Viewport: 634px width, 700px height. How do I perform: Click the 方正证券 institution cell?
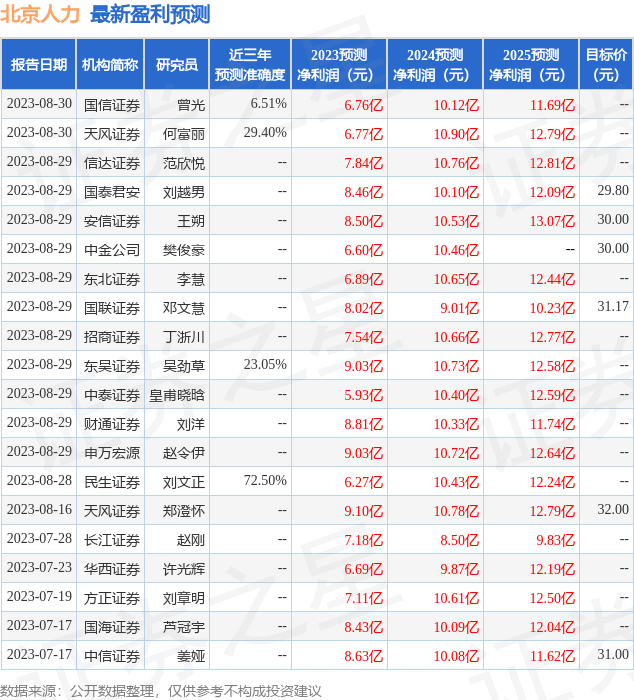pos(112,599)
